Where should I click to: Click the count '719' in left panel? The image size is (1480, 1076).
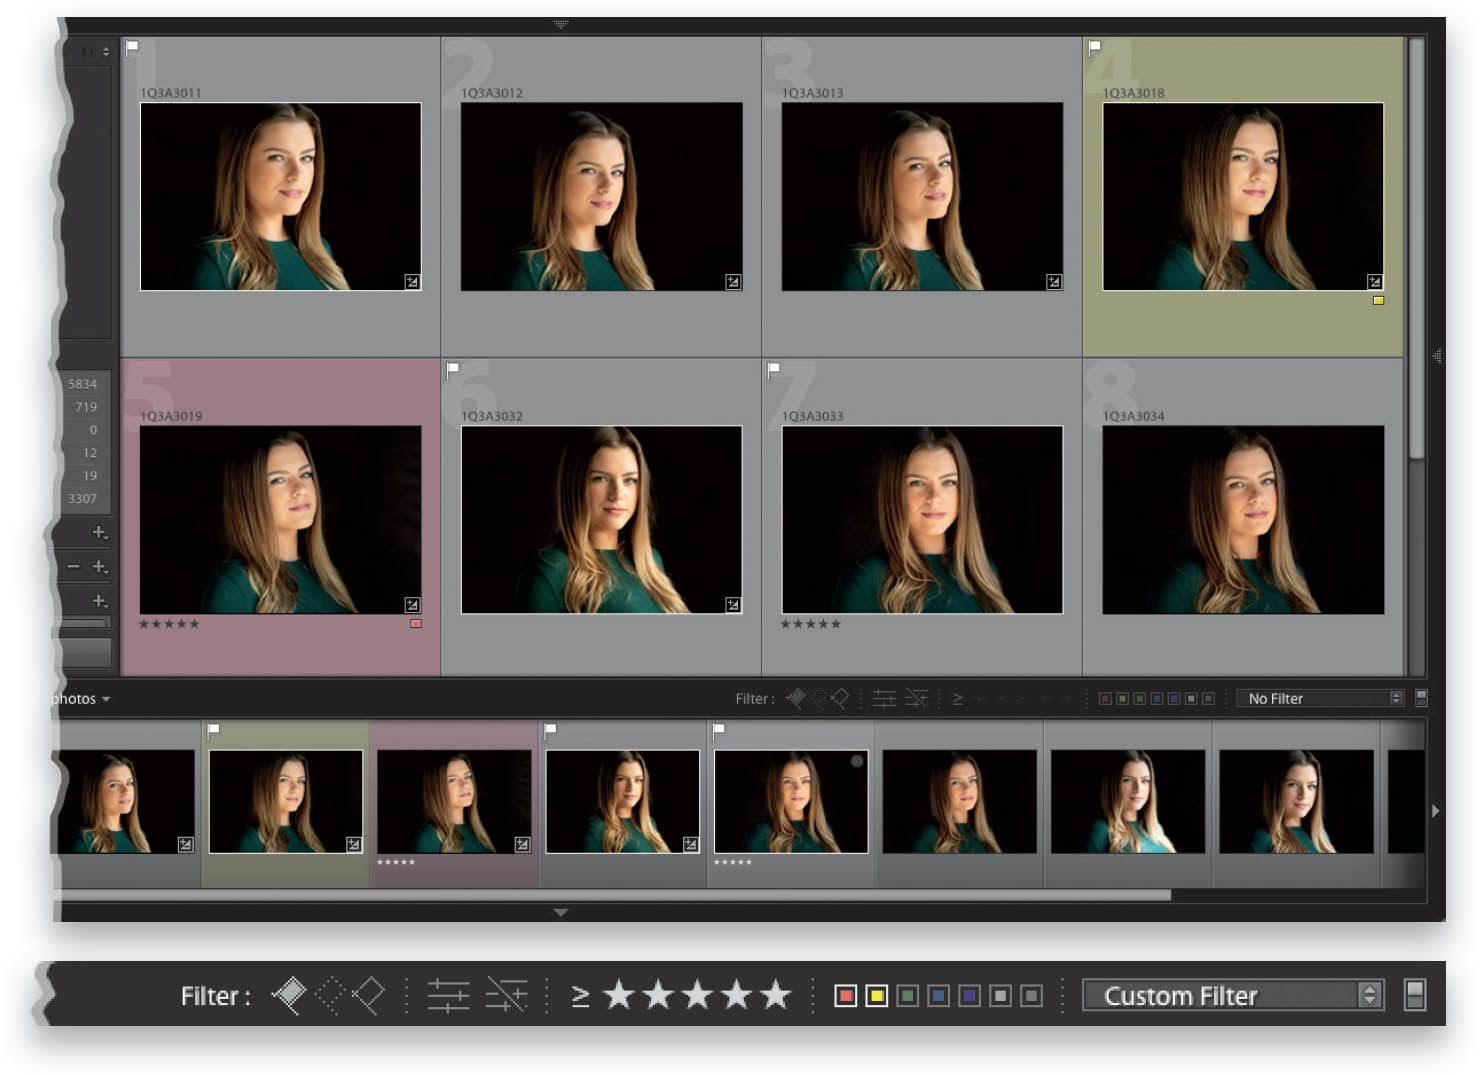(x=86, y=407)
